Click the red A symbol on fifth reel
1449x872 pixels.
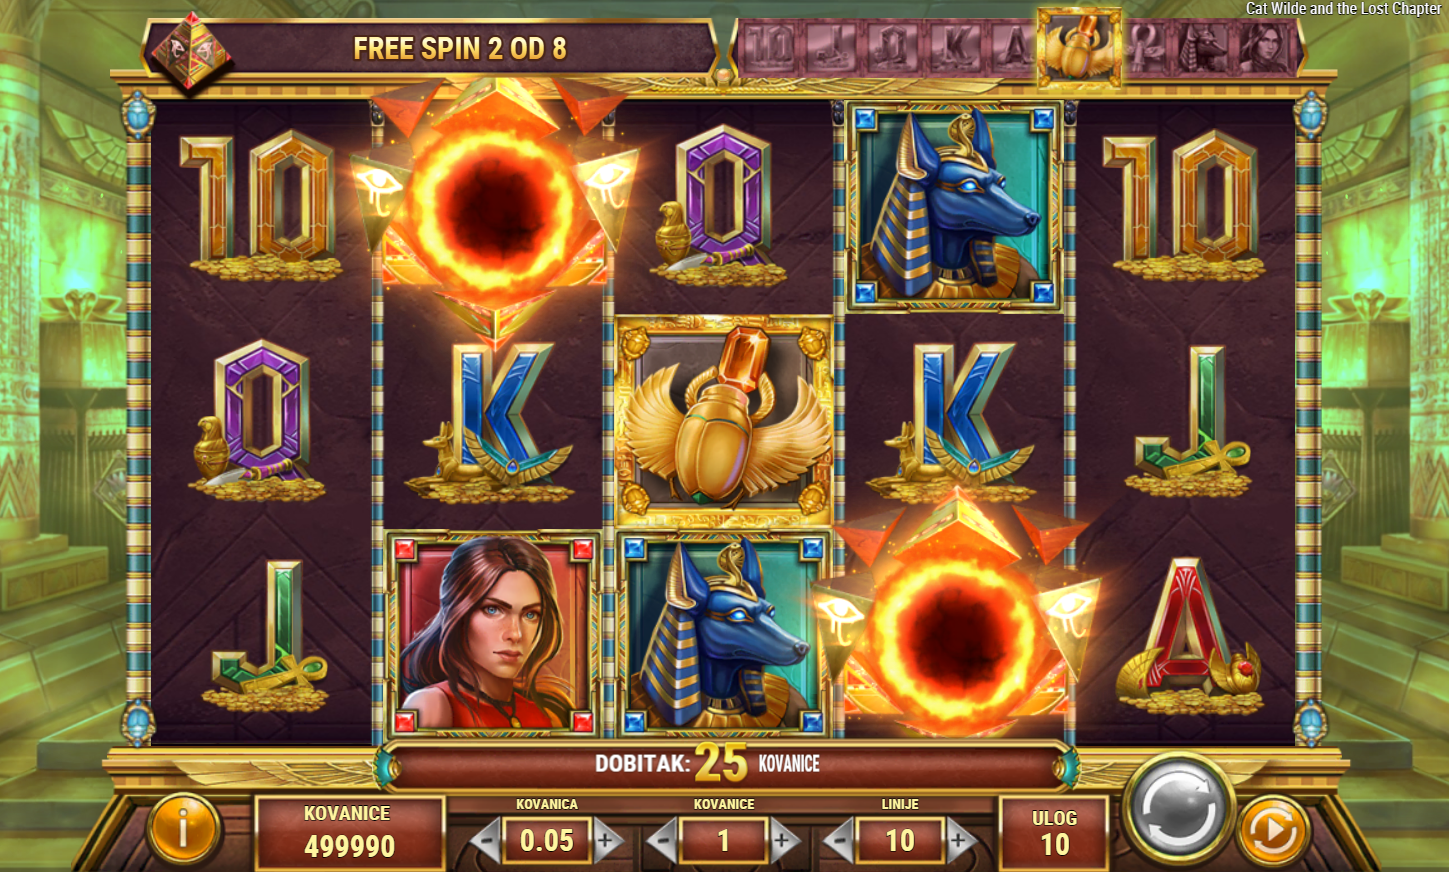pos(1187,638)
